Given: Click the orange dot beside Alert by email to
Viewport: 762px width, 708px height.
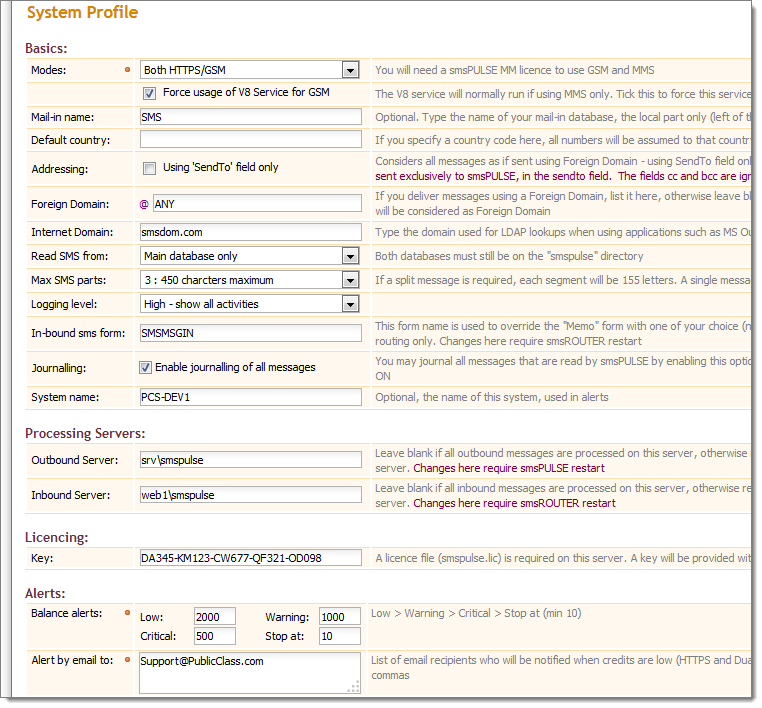Looking at the screenshot, I should [128, 659].
